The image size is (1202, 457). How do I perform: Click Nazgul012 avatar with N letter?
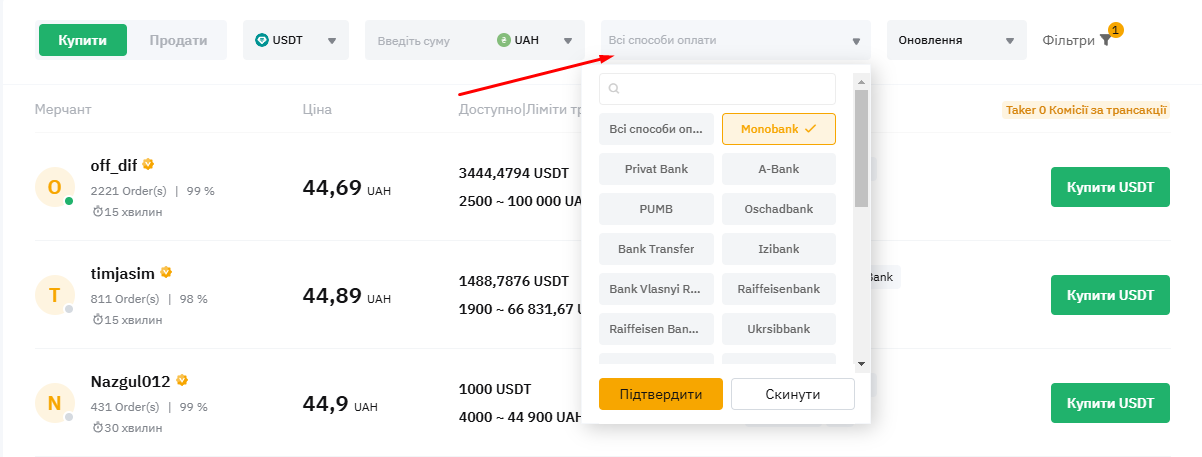coord(55,403)
